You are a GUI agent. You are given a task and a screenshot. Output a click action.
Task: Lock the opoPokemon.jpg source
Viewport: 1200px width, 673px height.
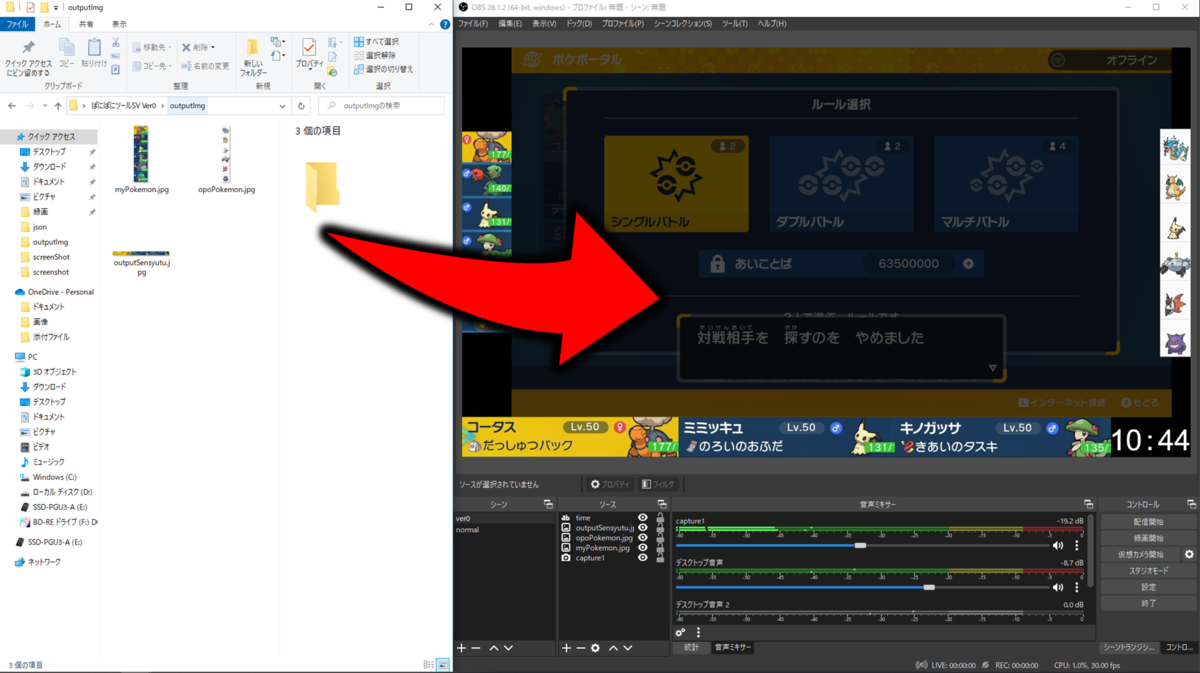click(660, 538)
